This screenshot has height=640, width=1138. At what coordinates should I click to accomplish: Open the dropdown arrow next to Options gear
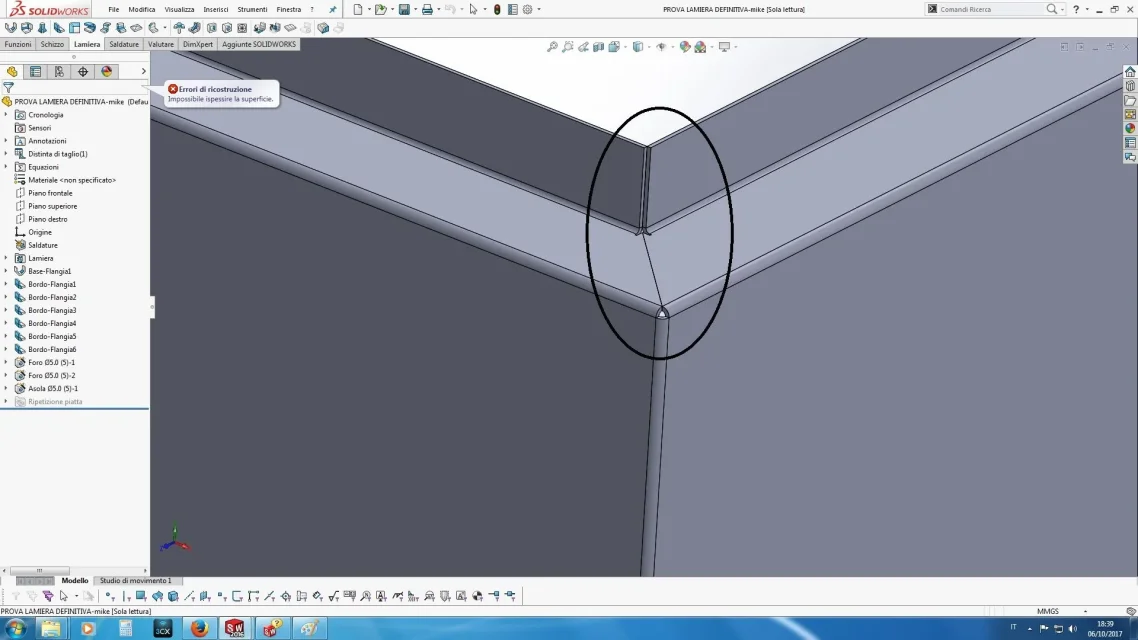coord(539,9)
